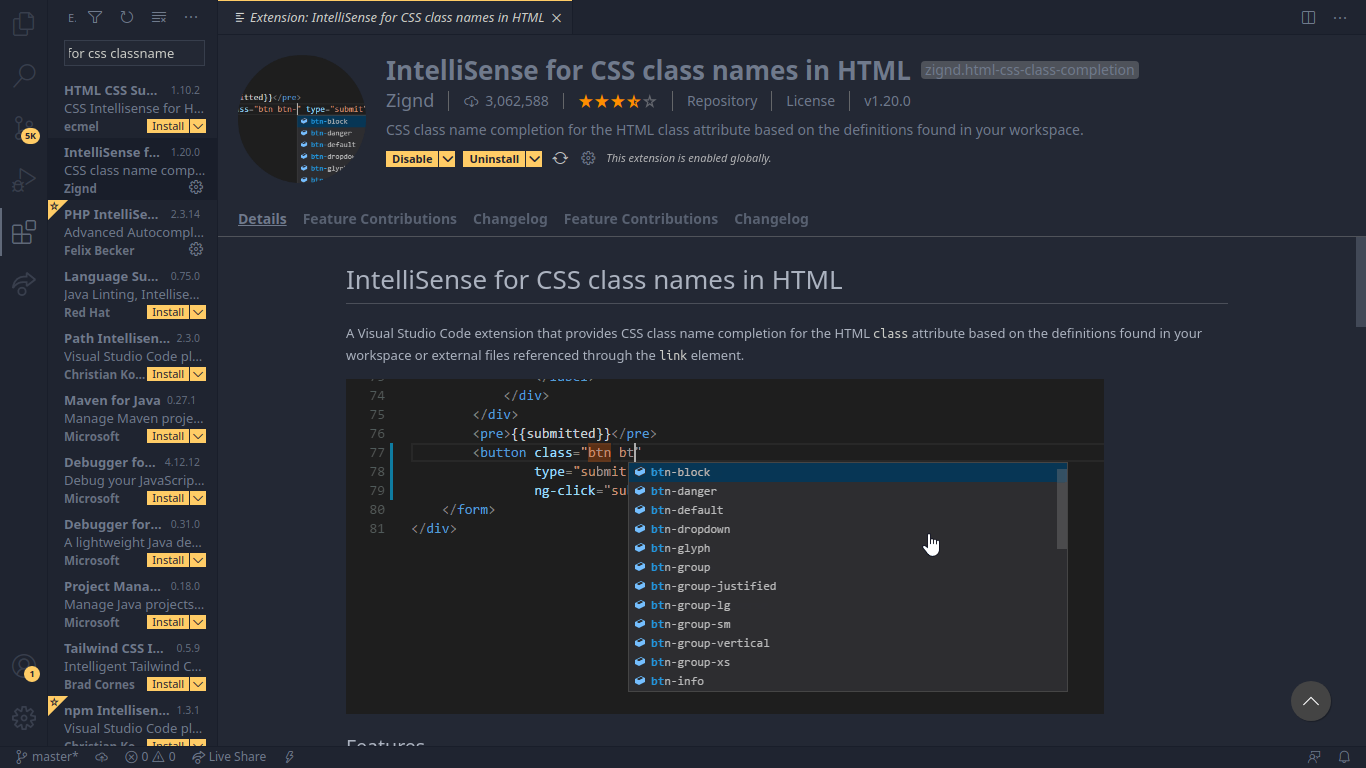The width and height of the screenshot is (1366, 768).
Task: Click the 3,062,588 install count
Action: 506,101
